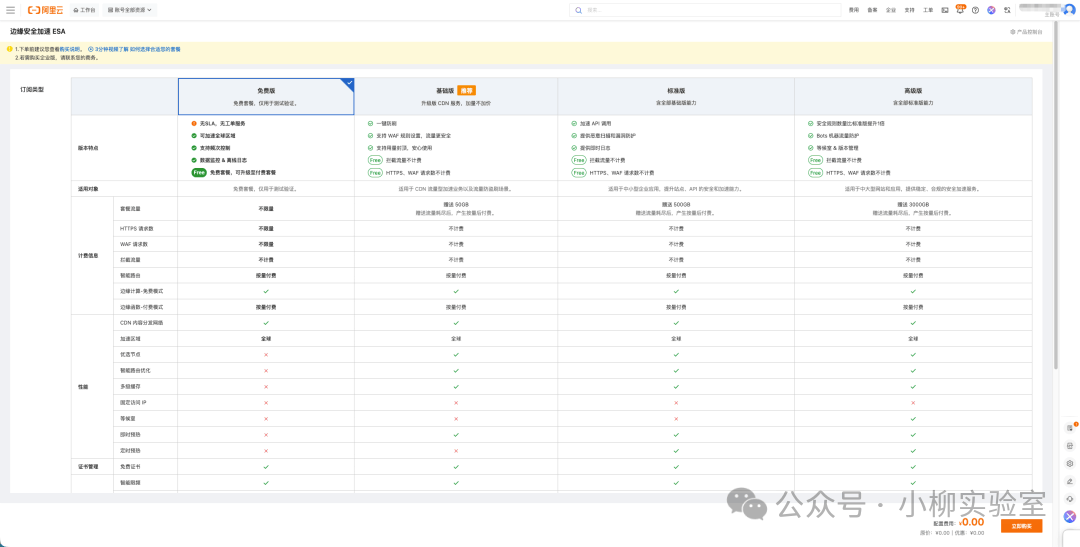The height and width of the screenshot is (547, 1080).
Task: Select the 免费版 subscription plan
Action: [265, 96]
